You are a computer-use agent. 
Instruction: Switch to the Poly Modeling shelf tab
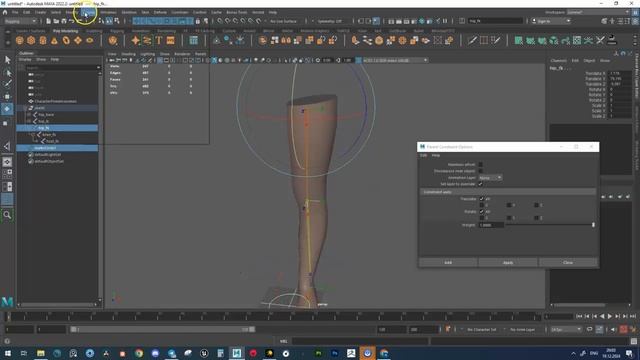tap(65, 31)
